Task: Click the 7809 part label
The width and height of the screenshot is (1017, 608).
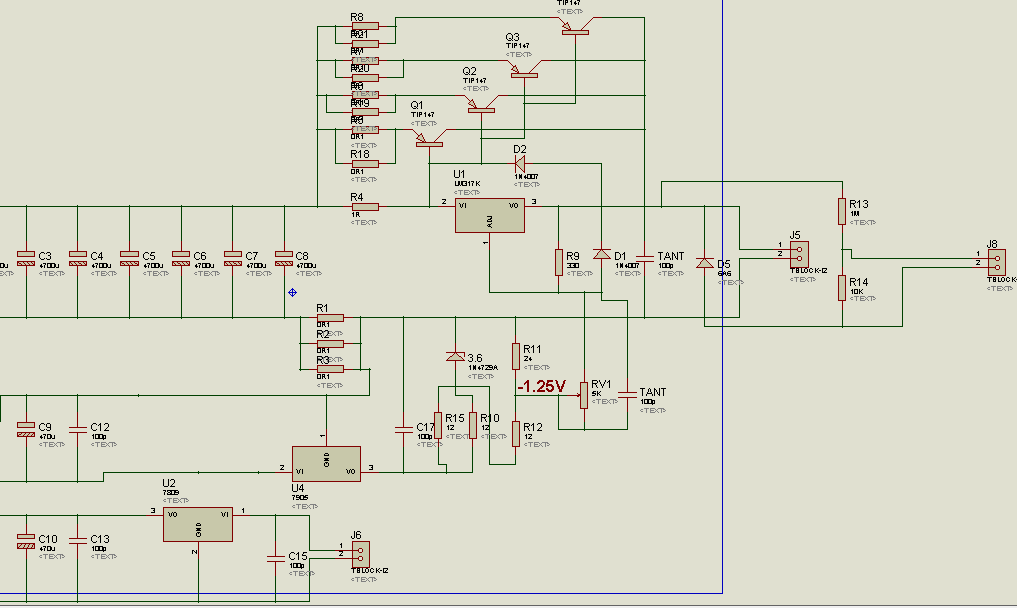Action: click(x=171, y=492)
